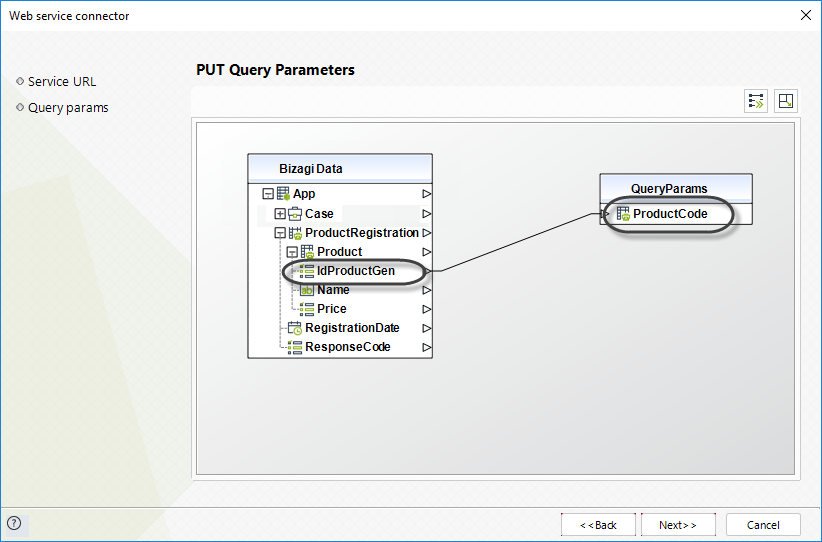Viewport: 822px width, 542px height.
Task: Open help via question mark icon
Action: pos(14,523)
